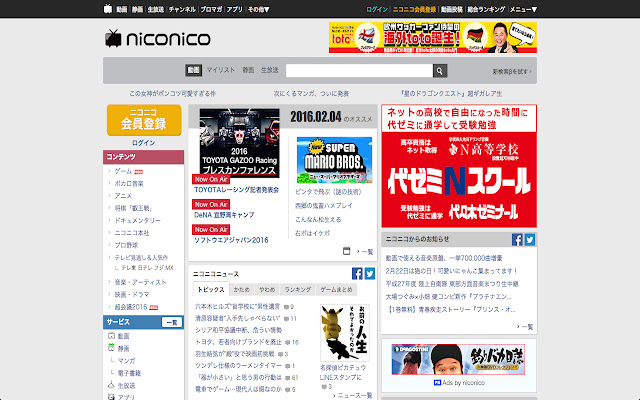
Task: Open アニメ in コンテンツ sidebar
Action: point(123,196)
